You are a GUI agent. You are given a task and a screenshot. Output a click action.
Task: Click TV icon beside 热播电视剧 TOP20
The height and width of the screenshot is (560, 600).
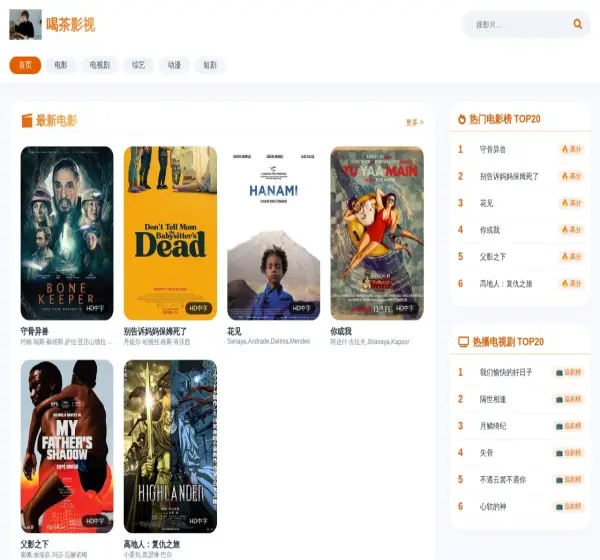pos(463,342)
